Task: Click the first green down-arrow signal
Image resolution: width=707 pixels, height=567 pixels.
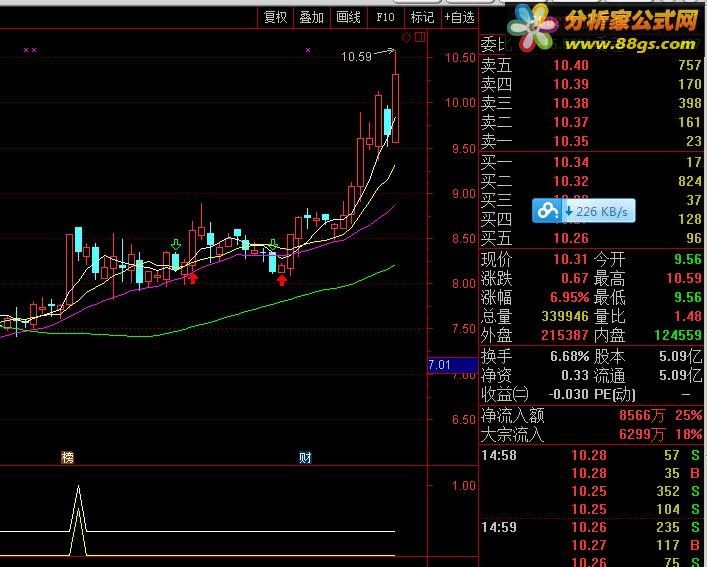Action: click(175, 245)
